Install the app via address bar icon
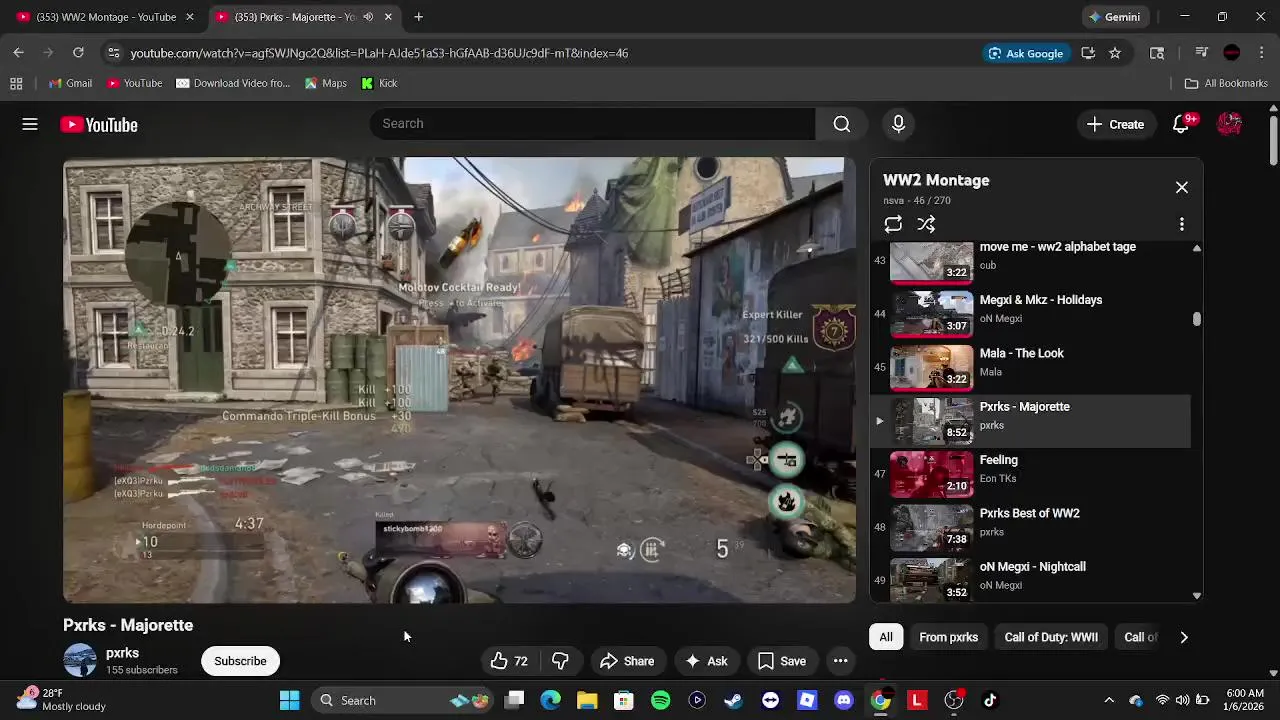The width and height of the screenshot is (1280, 720). [x=1088, y=53]
